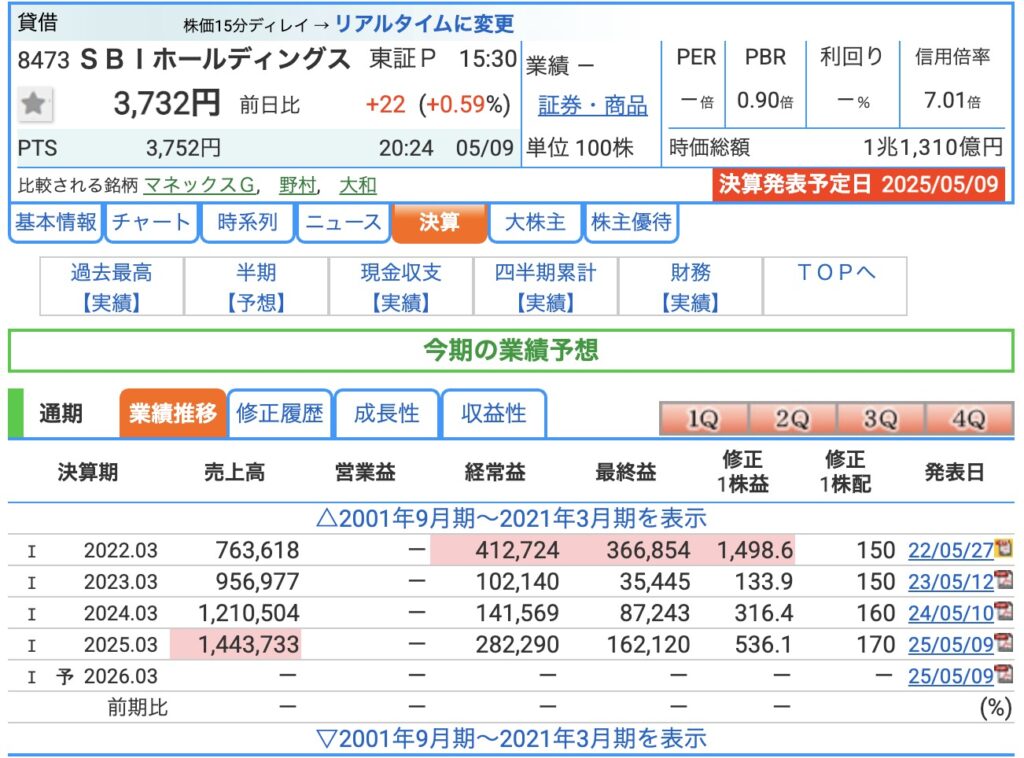Open 23/05/12 announcement date link
Viewport: 1024px width, 758px height.
click(951, 582)
